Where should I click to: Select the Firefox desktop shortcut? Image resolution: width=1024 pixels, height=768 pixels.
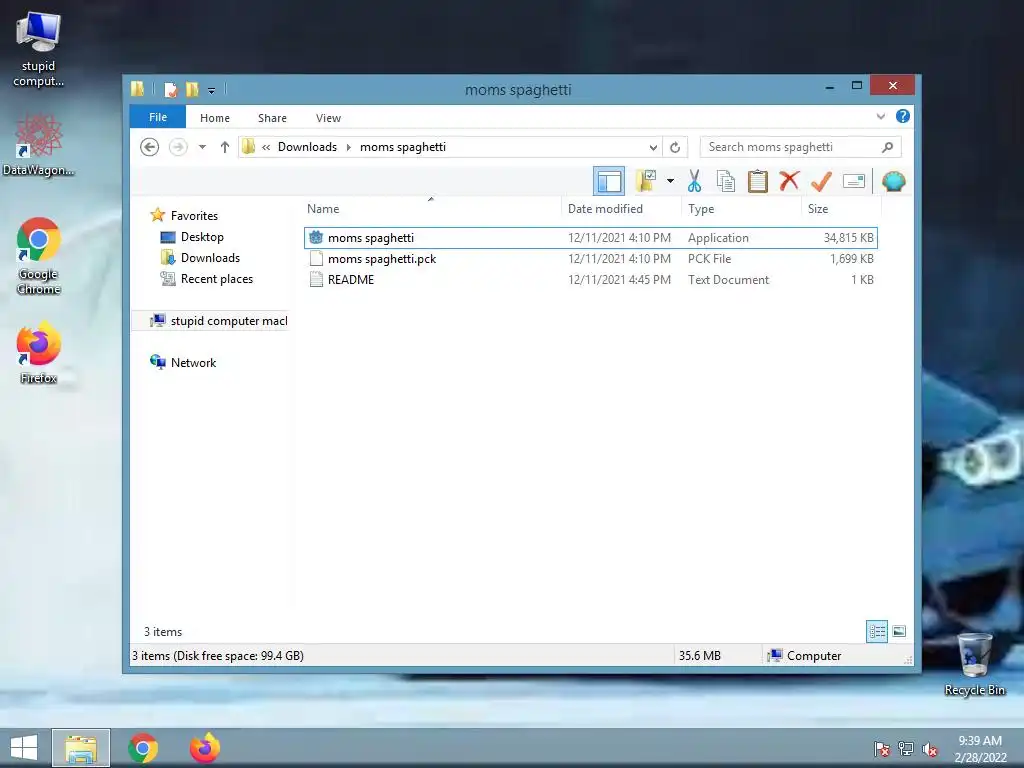(39, 353)
